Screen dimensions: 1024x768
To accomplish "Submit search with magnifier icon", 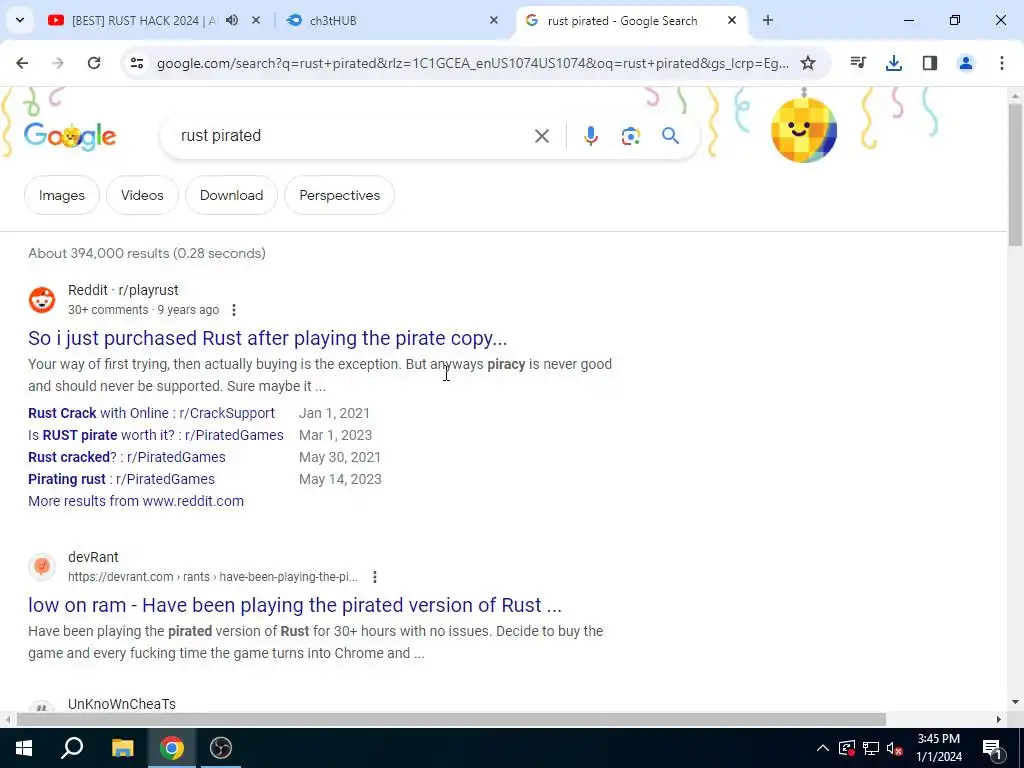I will click(x=671, y=136).
